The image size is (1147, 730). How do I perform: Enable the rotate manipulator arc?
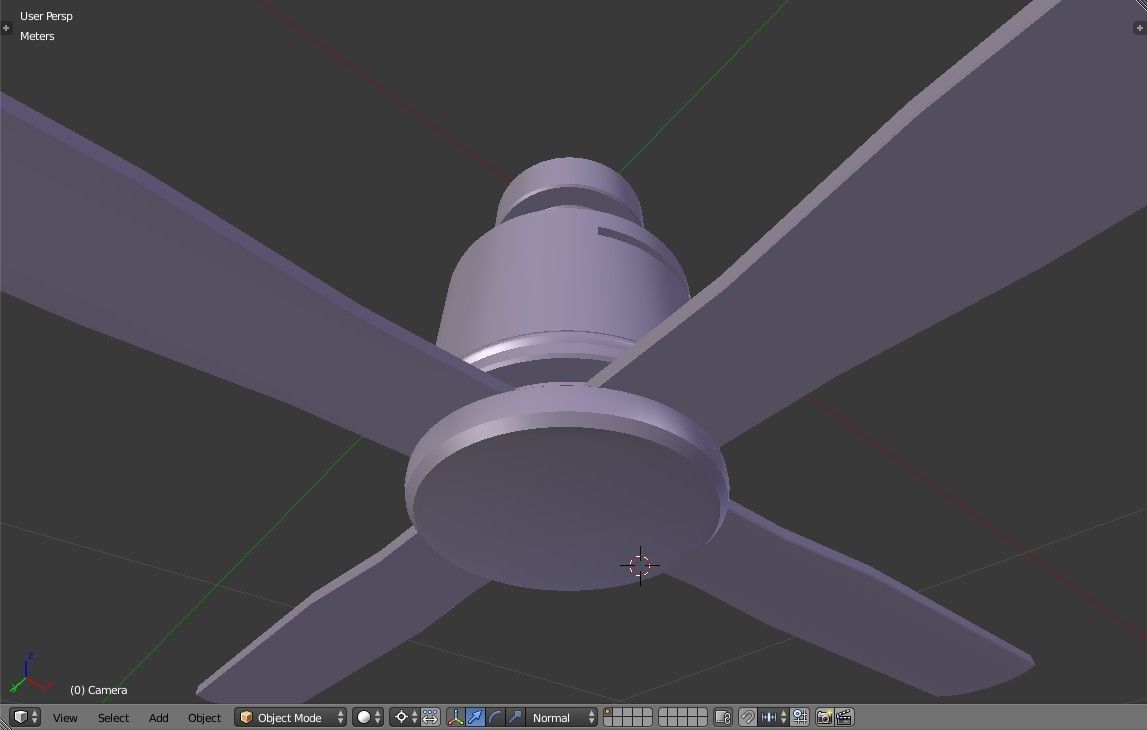tap(495, 718)
